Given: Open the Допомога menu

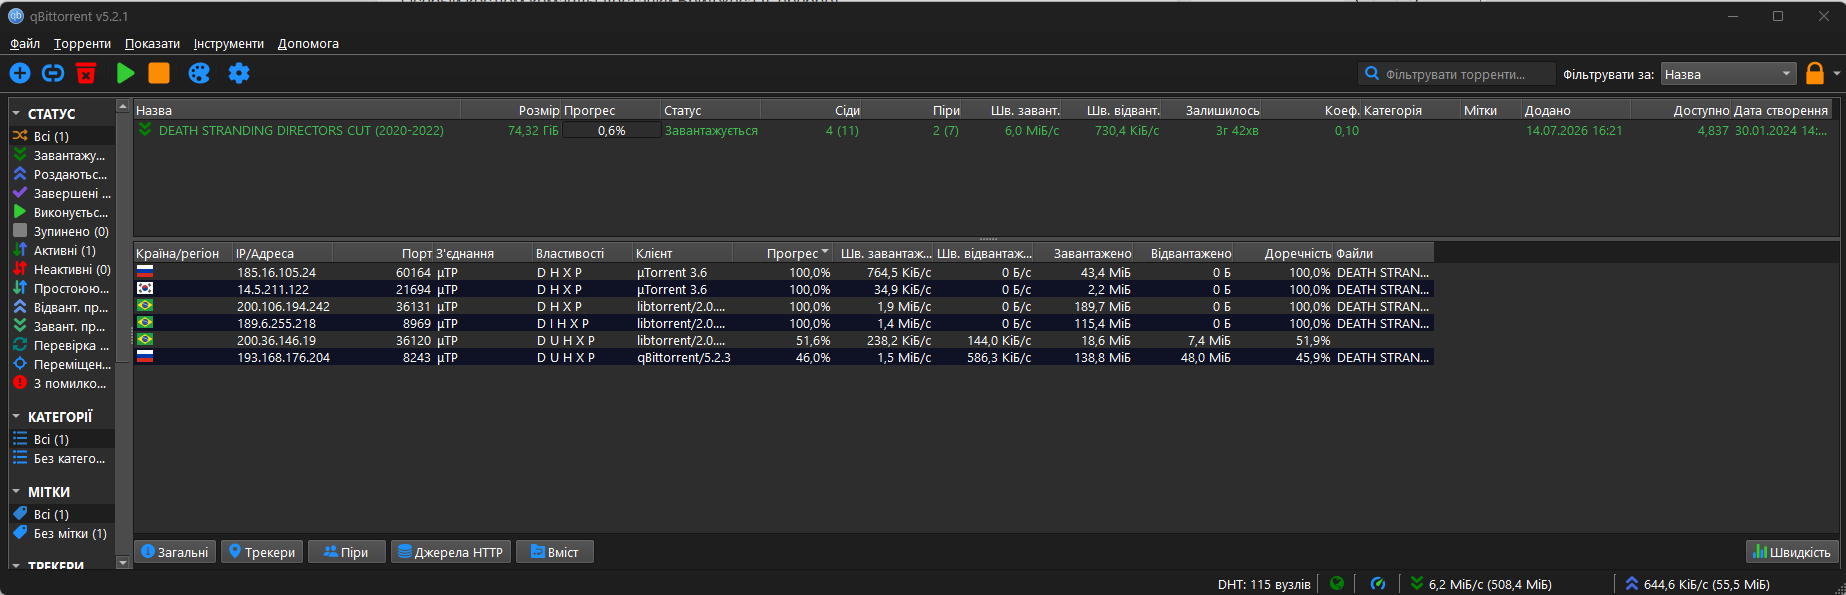Looking at the screenshot, I should [x=308, y=43].
